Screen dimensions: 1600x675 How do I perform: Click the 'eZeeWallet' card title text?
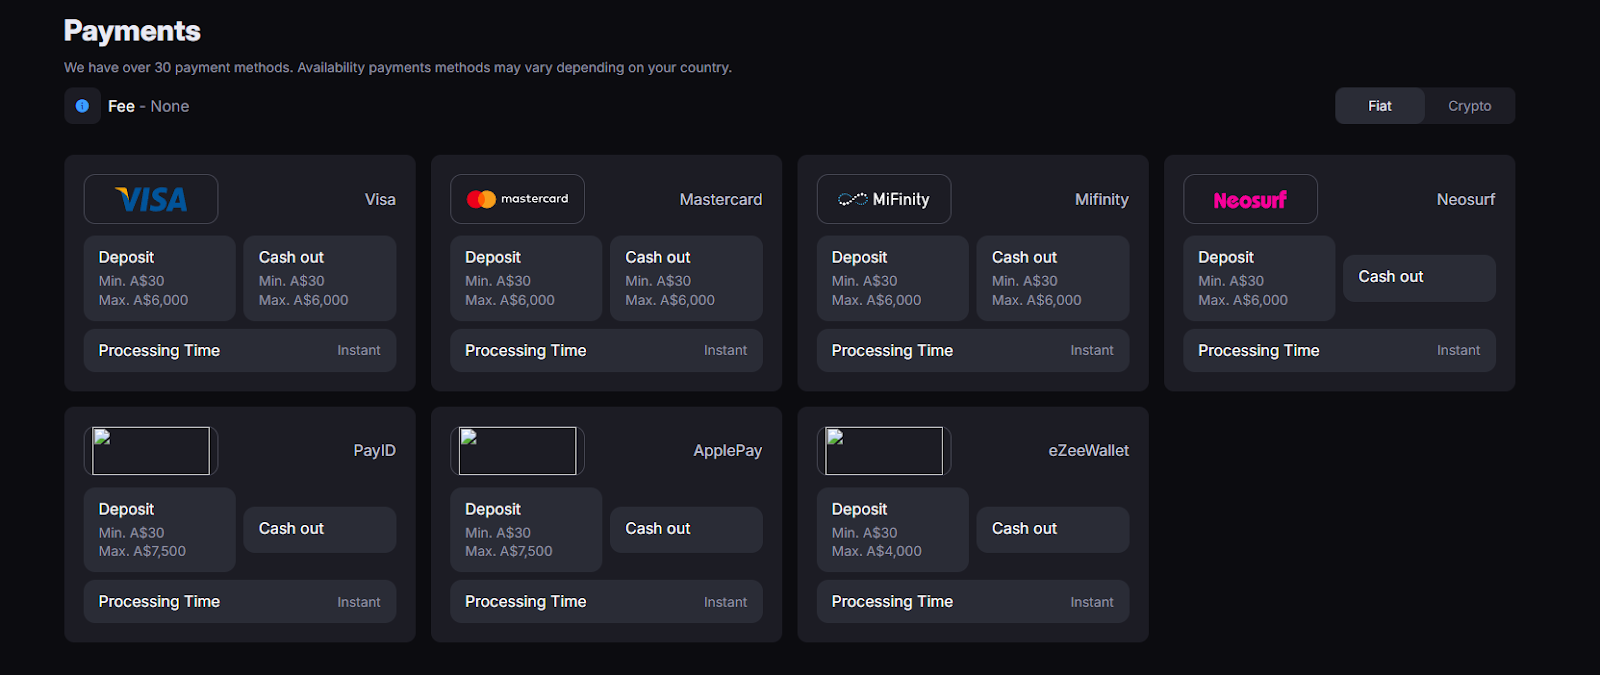coord(1089,451)
